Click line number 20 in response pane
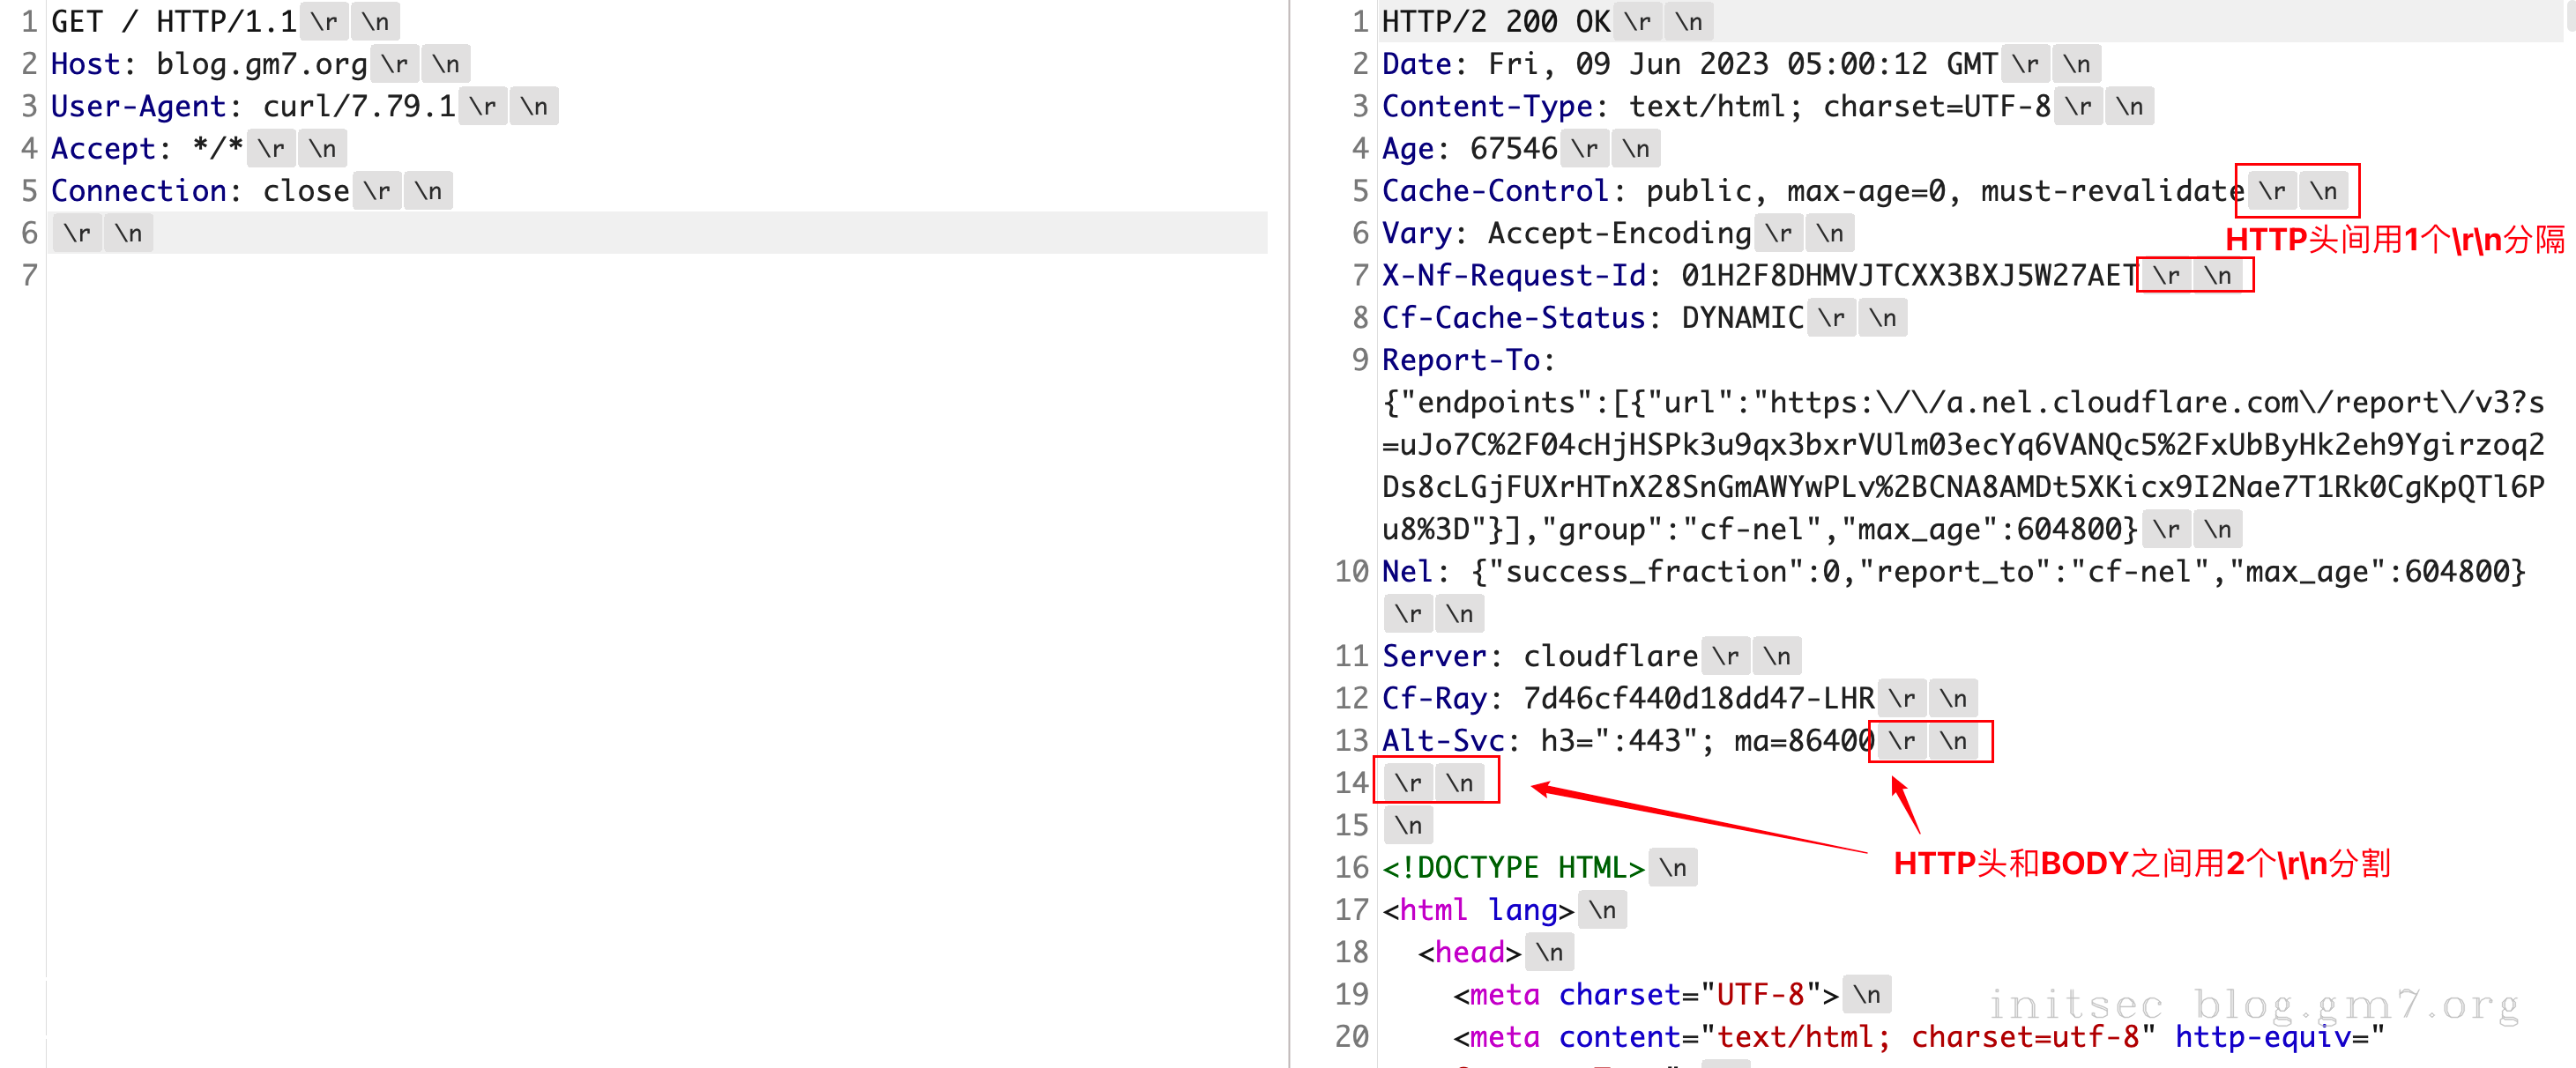 point(1351,1037)
